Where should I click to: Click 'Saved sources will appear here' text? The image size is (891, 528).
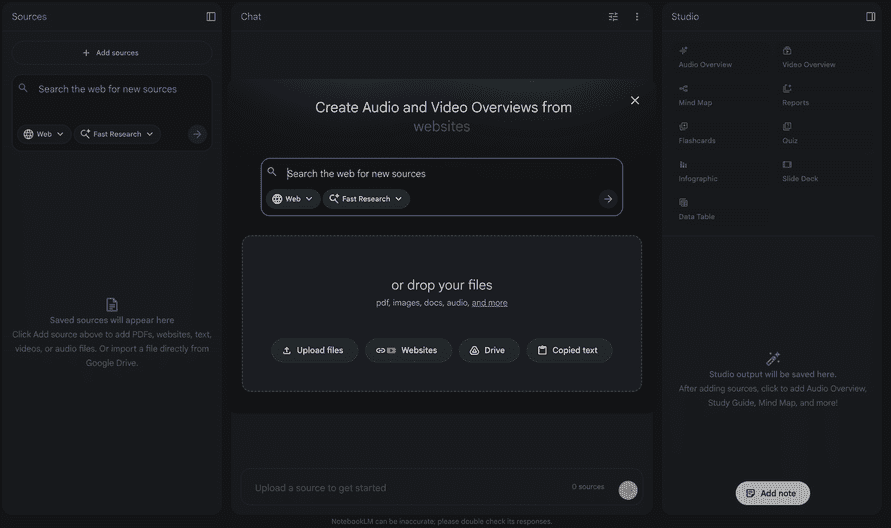[x=112, y=320]
